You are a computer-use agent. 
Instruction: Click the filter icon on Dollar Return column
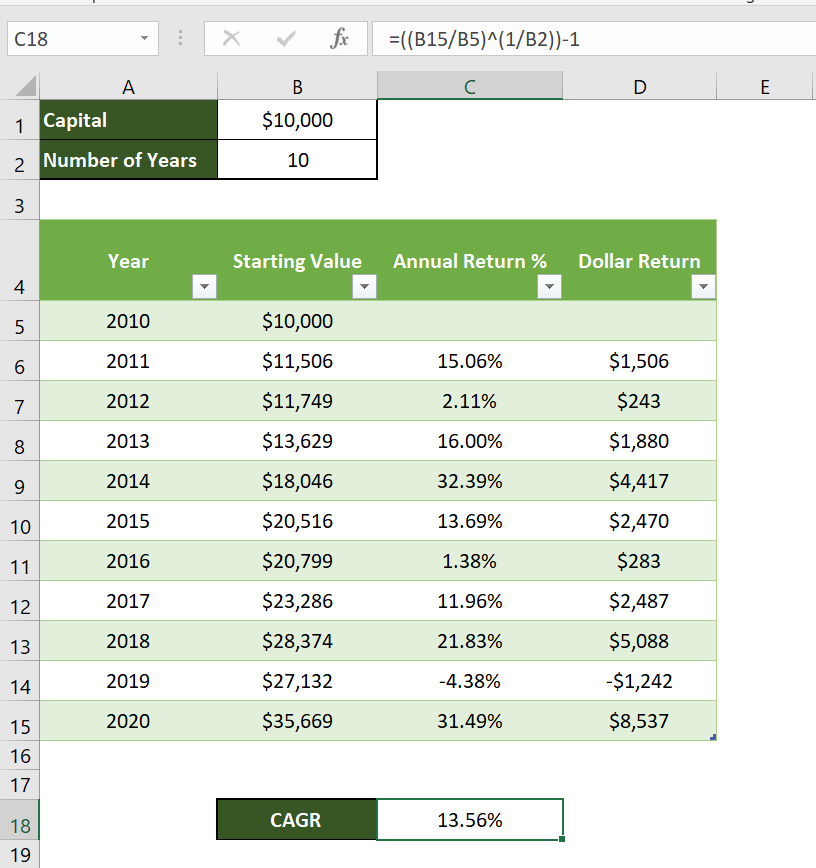click(703, 287)
